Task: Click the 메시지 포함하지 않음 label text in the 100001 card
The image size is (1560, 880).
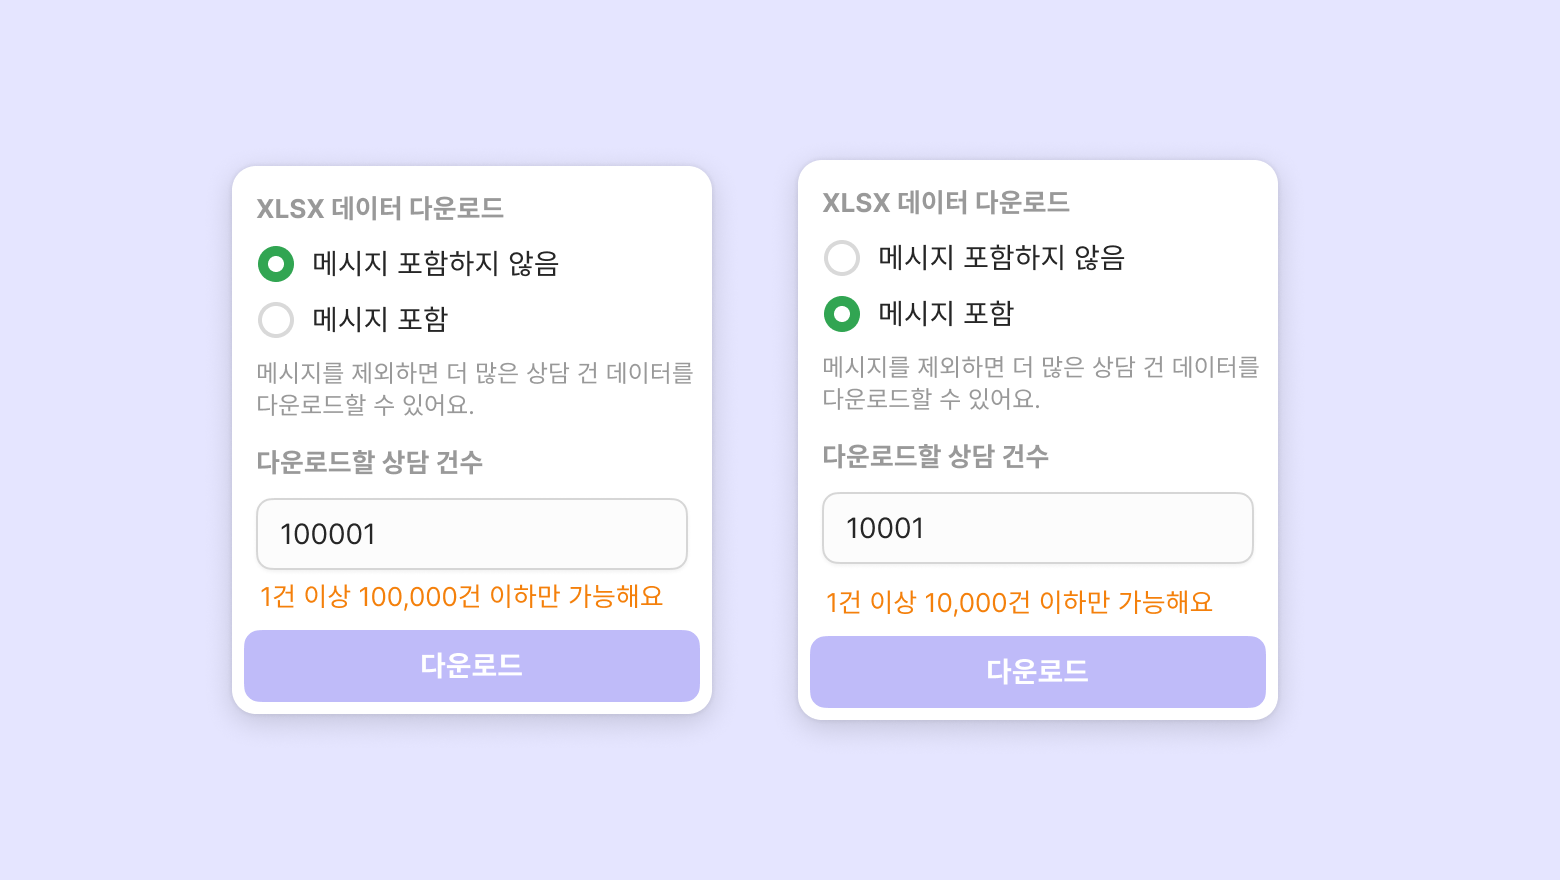Action: click(x=435, y=264)
